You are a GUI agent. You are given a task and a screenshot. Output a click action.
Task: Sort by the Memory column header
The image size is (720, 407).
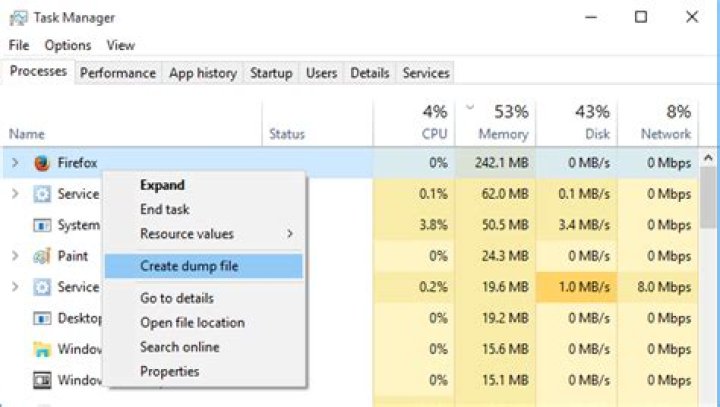pos(503,134)
